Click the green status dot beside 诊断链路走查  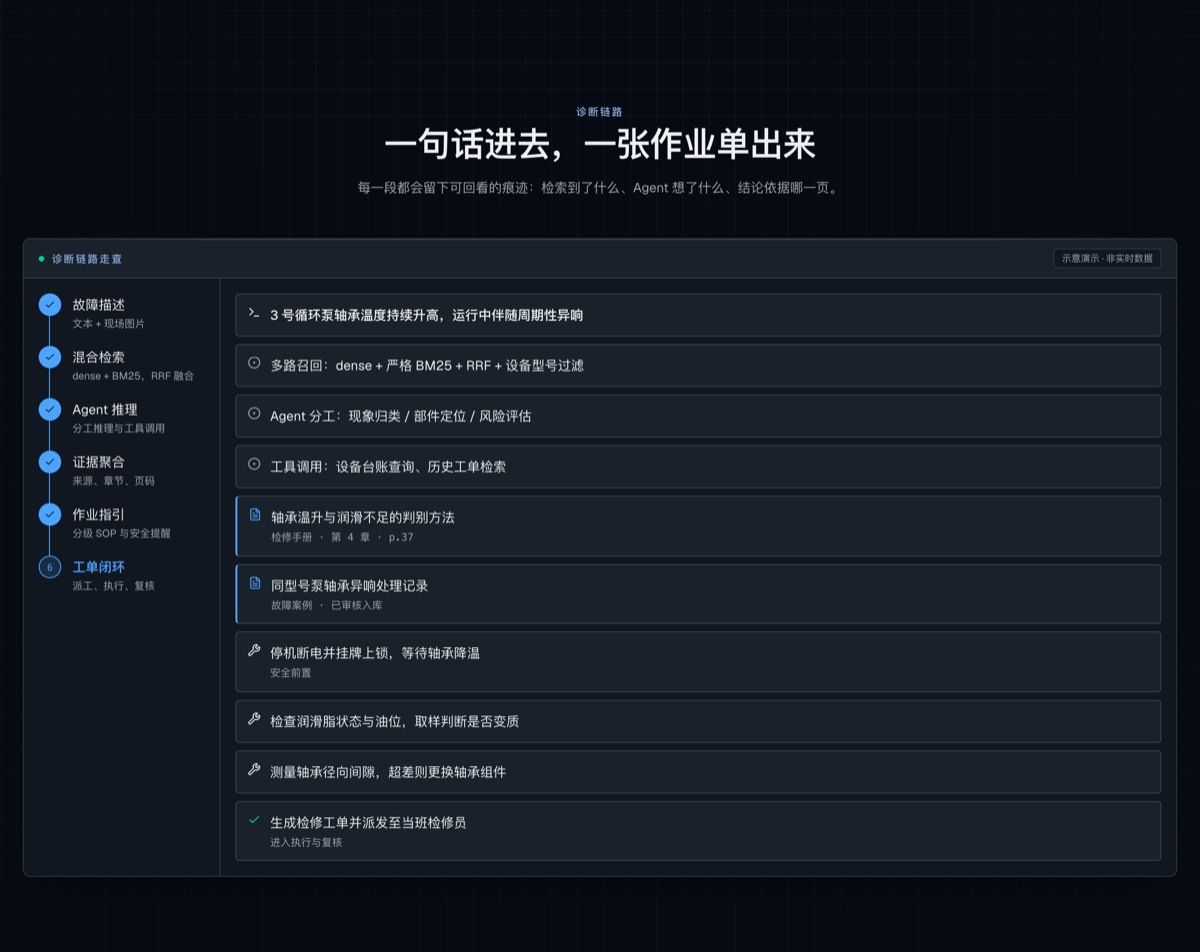41,259
